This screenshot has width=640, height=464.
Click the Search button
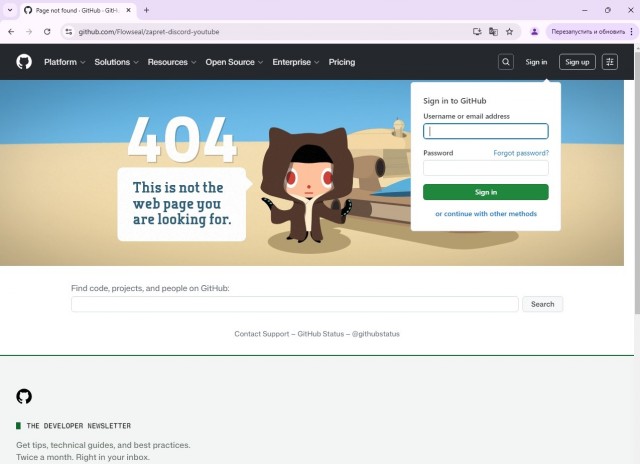[x=542, y=304]
